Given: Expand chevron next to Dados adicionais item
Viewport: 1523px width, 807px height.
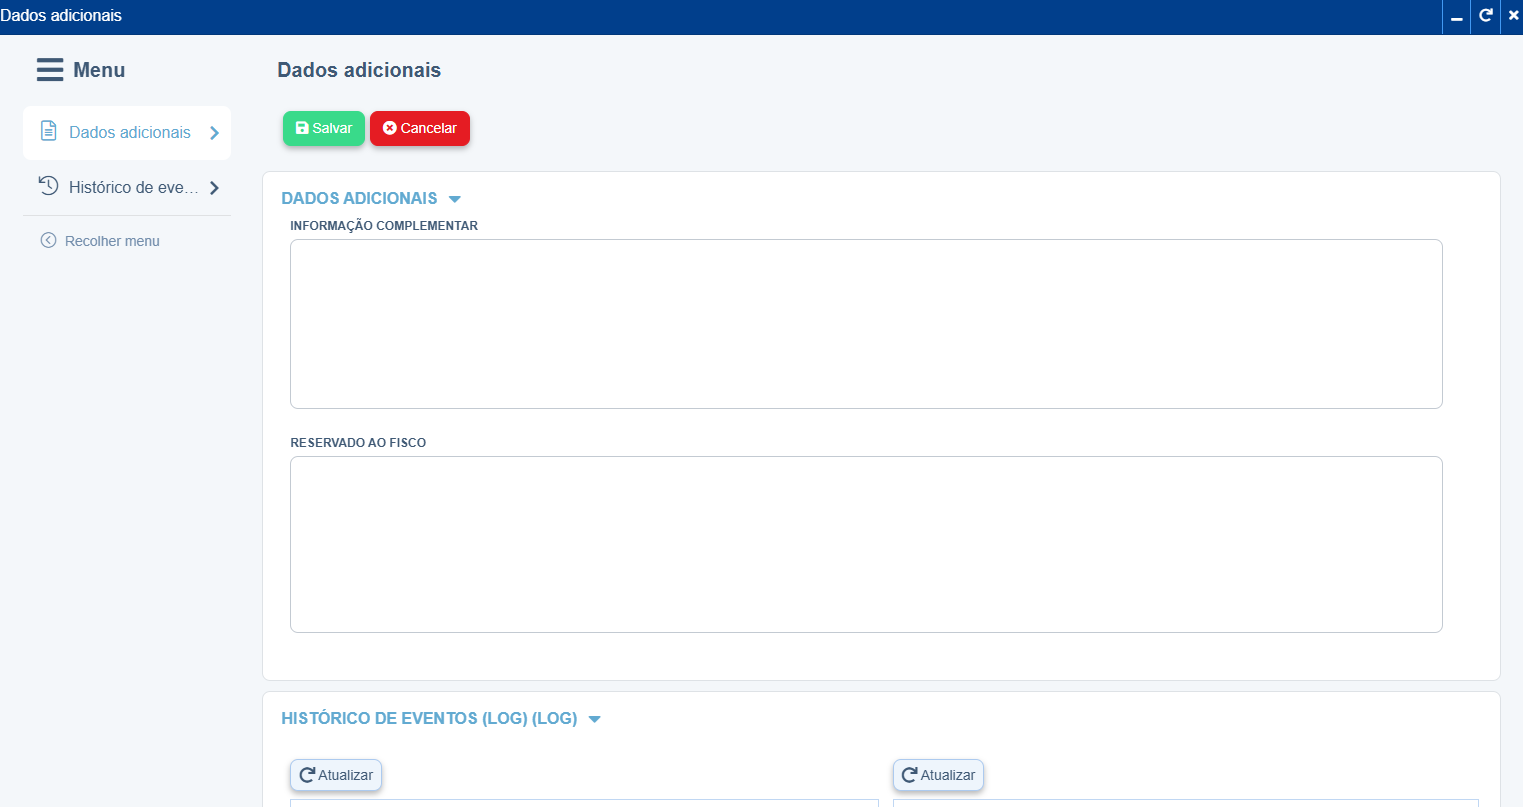Looking at the screenshot, I should click(214, 133).
